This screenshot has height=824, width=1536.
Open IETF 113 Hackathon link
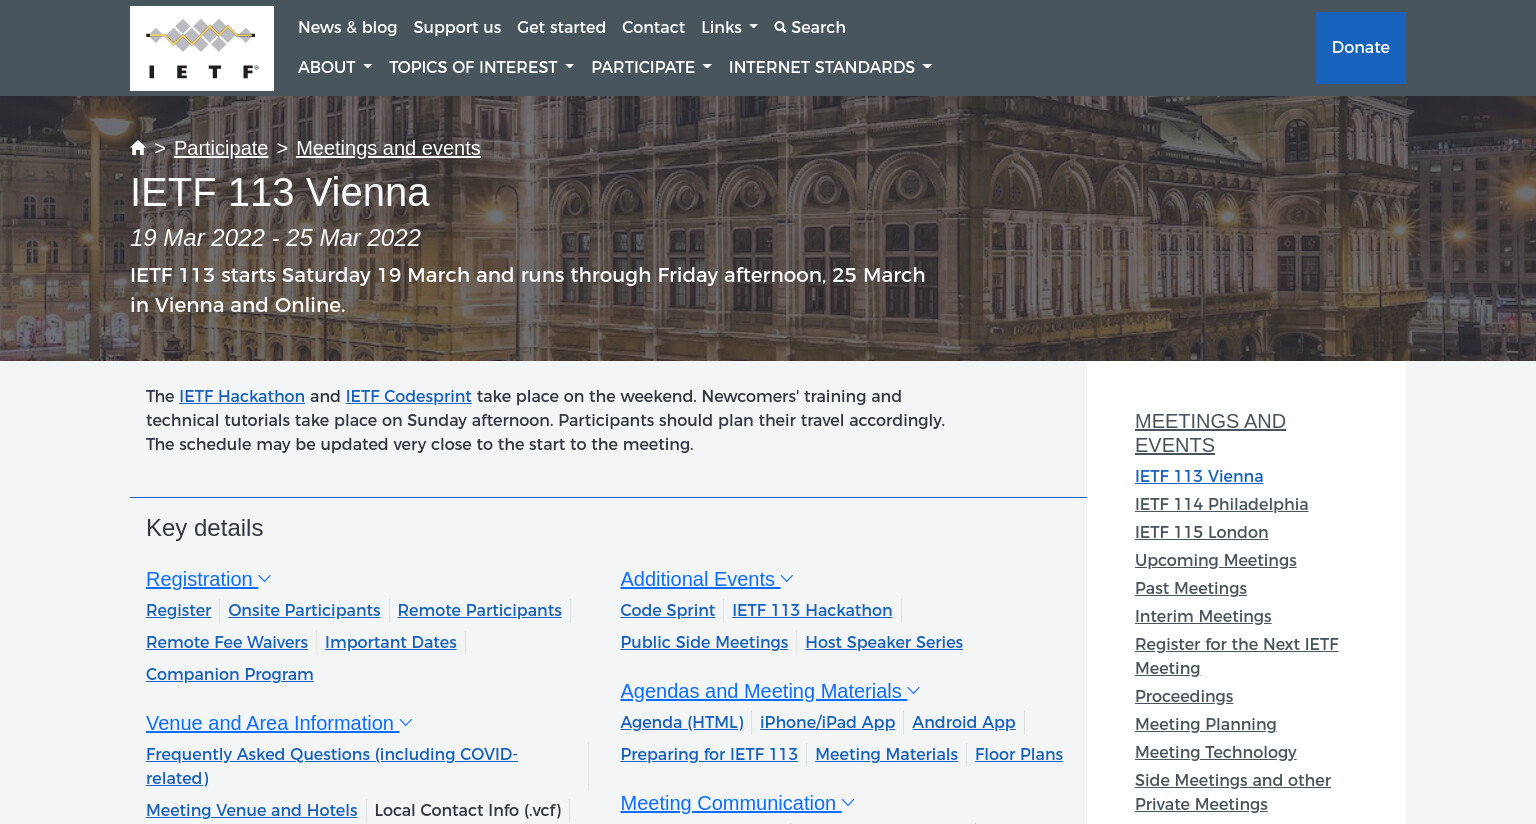(812, 610)
